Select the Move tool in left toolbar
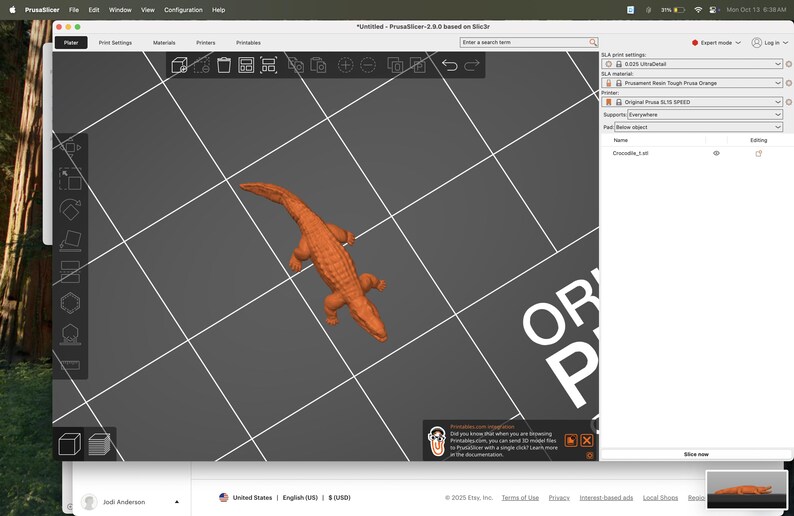Screen dimensions: 794x516 [x=70, y=148]
